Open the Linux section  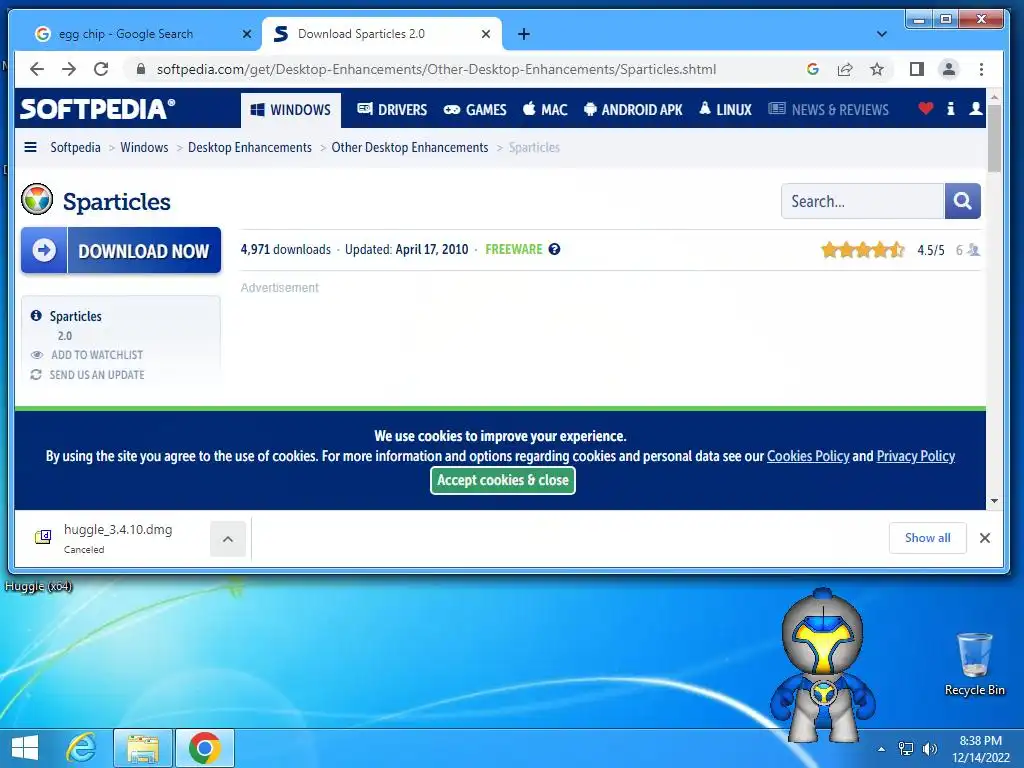[725, 110]
